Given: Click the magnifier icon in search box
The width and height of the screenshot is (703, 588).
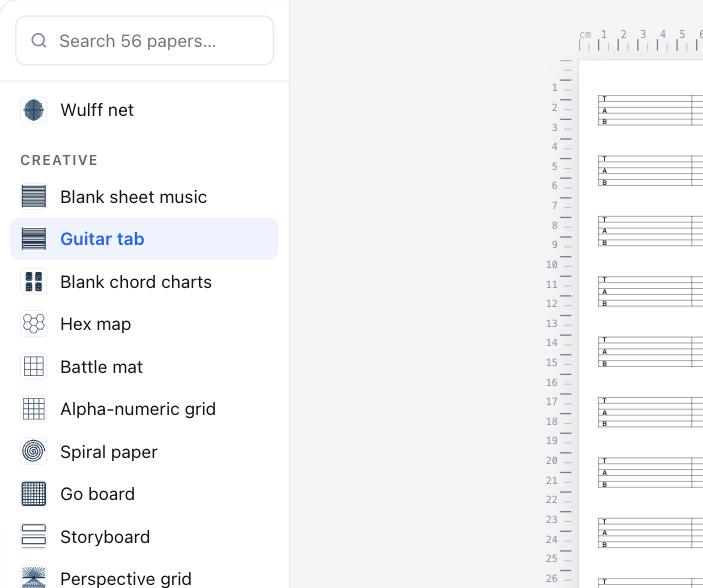Looking at the screenshot, I should coord(39,40).
